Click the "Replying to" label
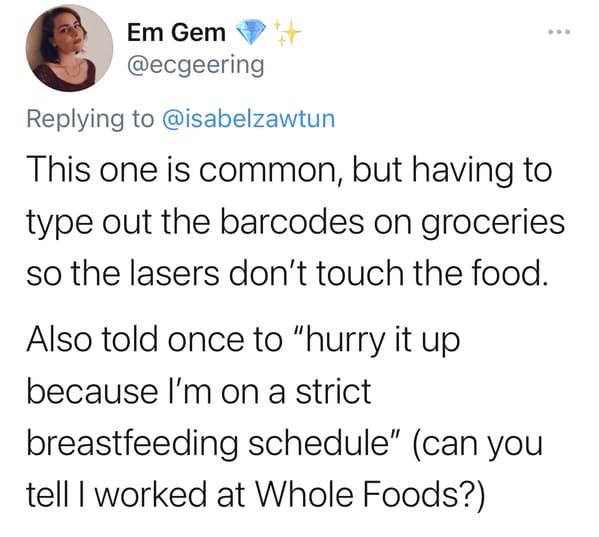 click(90, 120)
